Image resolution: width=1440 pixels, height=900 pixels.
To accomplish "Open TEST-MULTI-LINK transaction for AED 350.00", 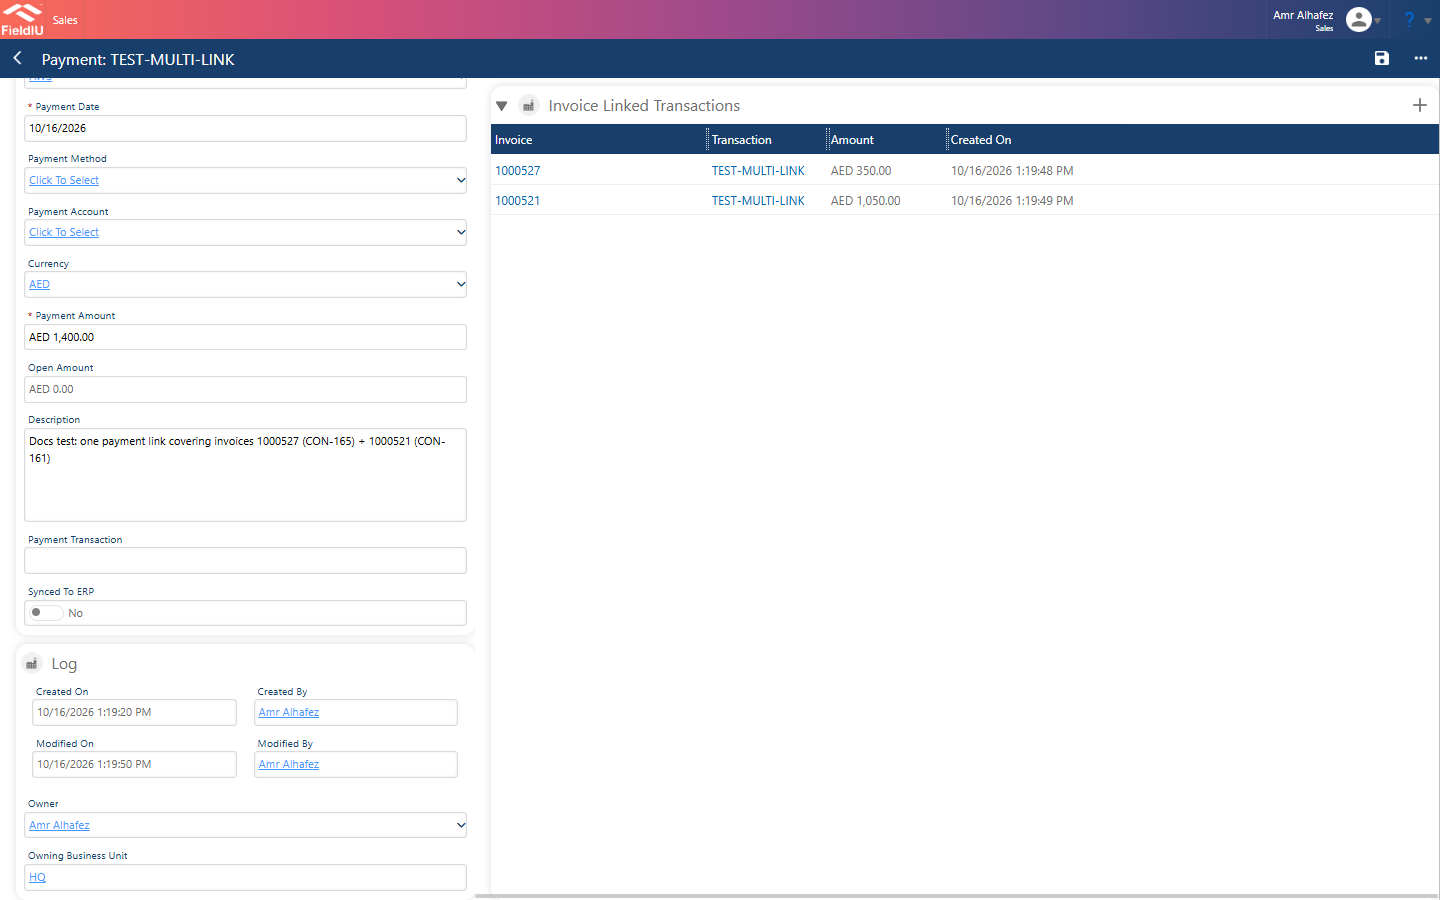I will tap(758, 171).
